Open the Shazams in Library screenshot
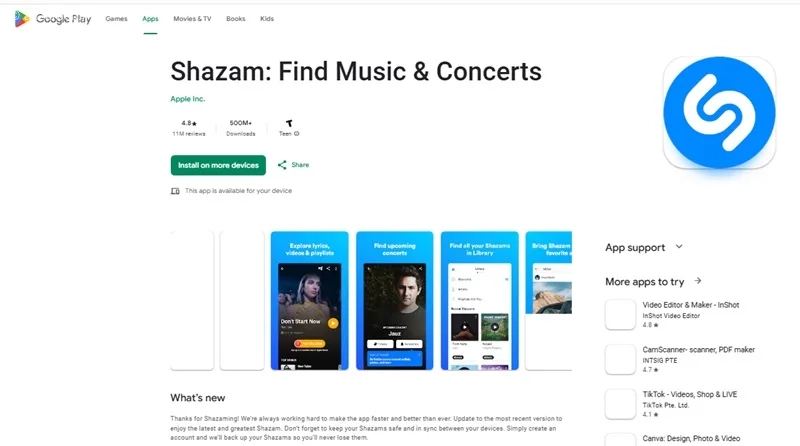This screenshot has height=446, width=800. pos(479,300)
